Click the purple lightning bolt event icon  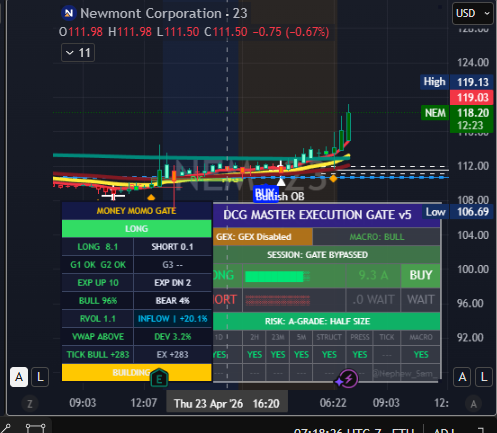coord(348,379)
